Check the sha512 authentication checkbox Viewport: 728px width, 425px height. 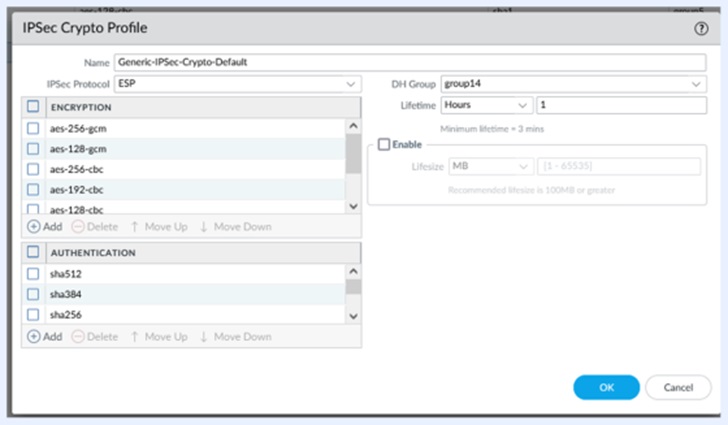pyautogui.click(x=33, y=273)
